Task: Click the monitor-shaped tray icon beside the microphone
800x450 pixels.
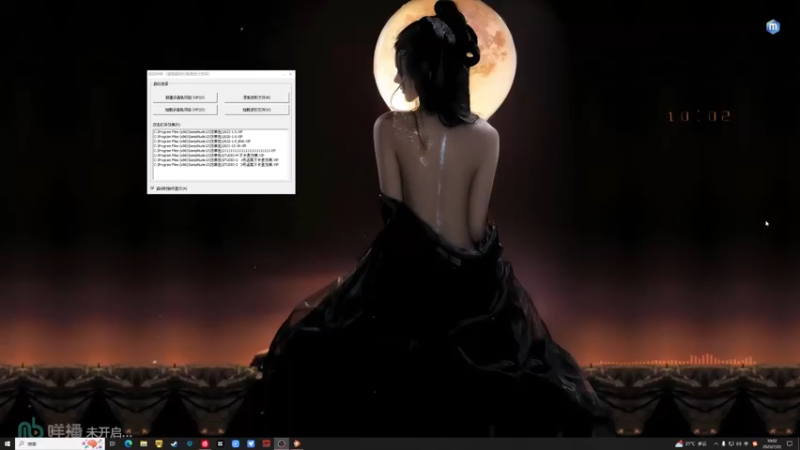Action: 731,444
